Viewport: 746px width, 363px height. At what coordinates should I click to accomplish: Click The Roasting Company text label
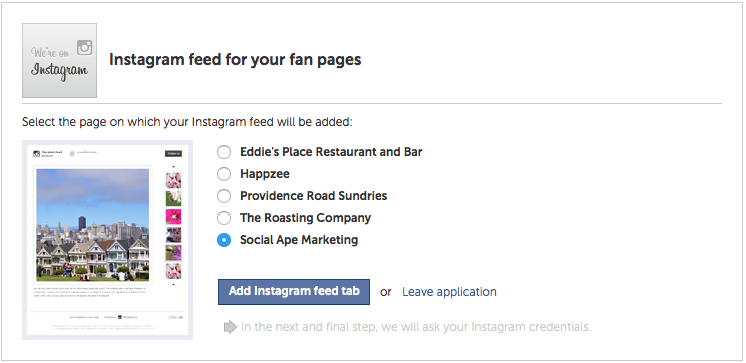[x=305, y=218]
